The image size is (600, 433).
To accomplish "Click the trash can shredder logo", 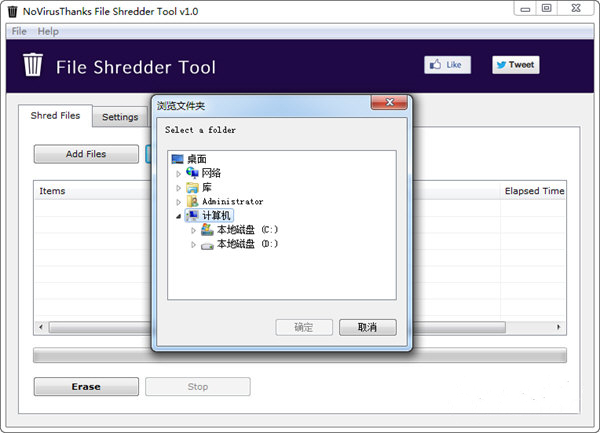I will (x=34, y=66).
